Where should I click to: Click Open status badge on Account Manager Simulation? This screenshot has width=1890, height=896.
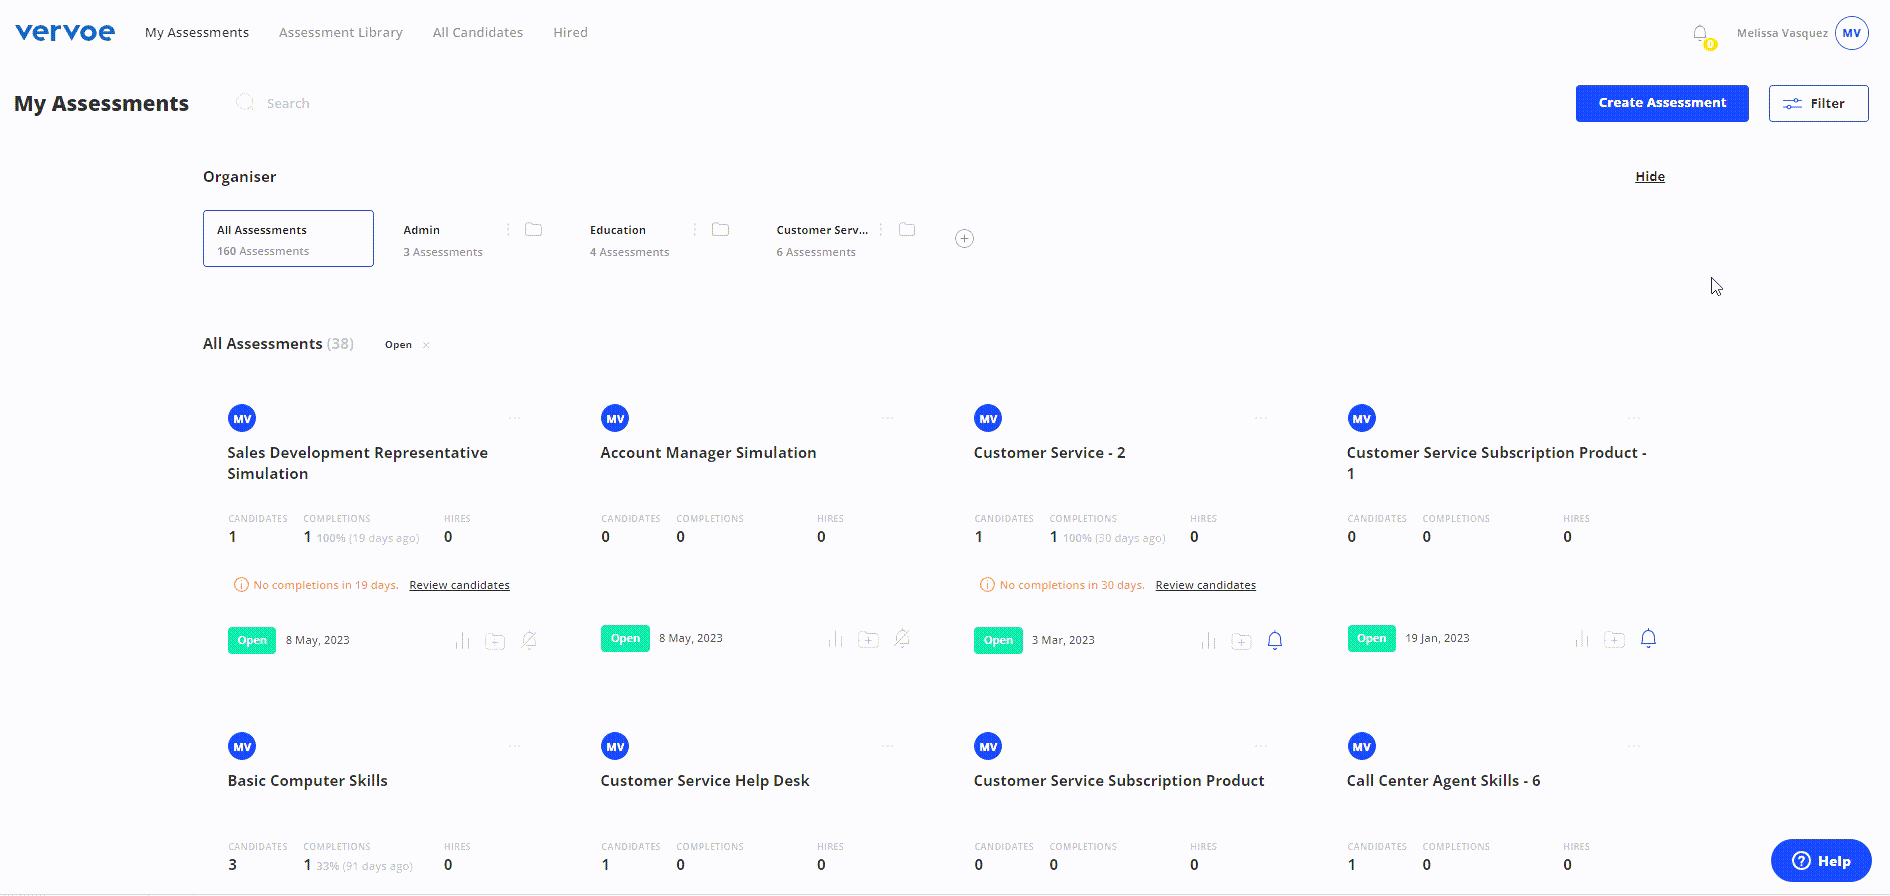(625, 639)
